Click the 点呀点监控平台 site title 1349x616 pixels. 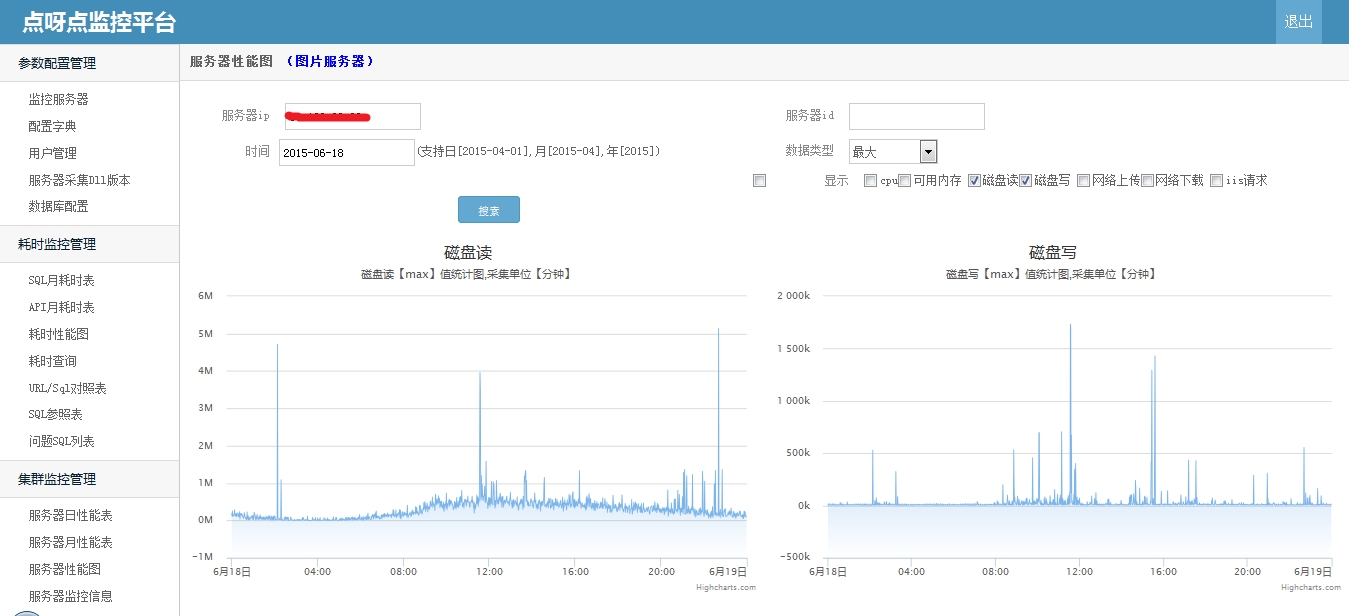point(99,22)
